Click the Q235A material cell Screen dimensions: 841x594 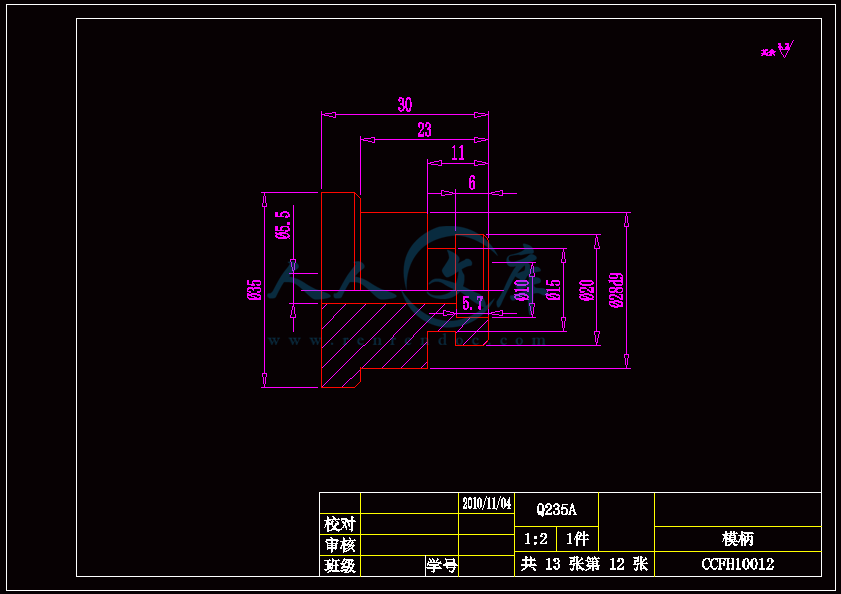point(556,509)
